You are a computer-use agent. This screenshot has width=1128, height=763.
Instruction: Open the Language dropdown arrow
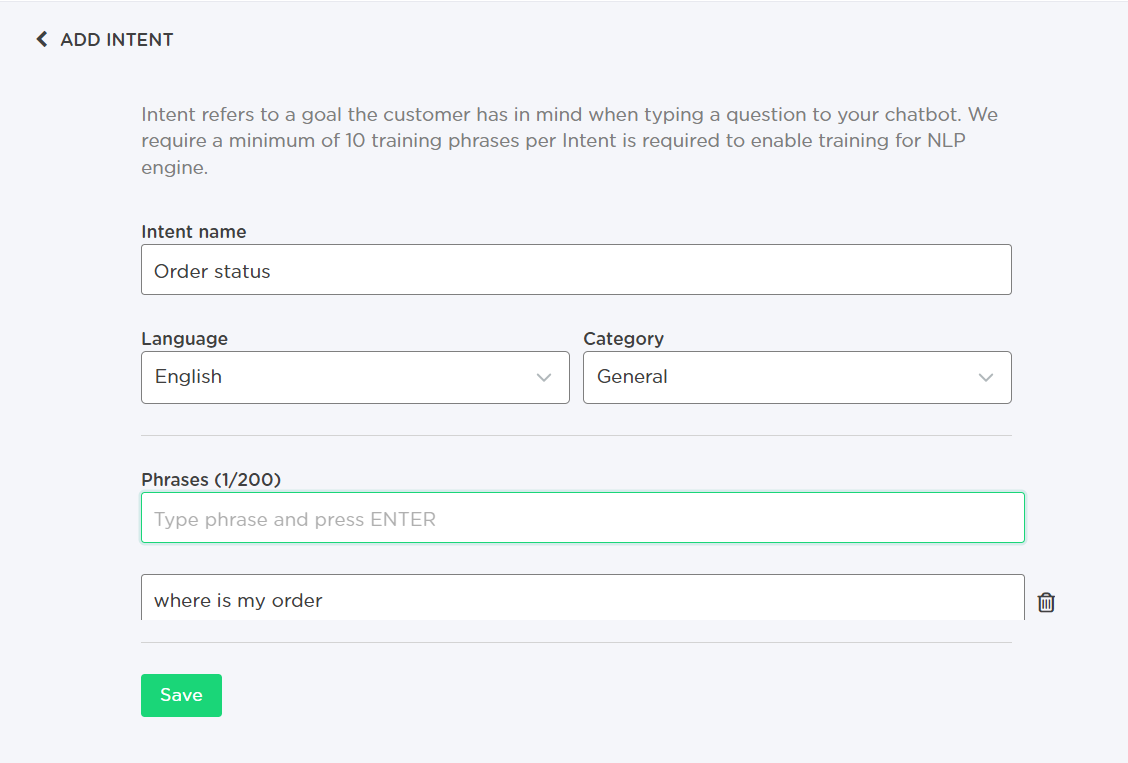544,378
